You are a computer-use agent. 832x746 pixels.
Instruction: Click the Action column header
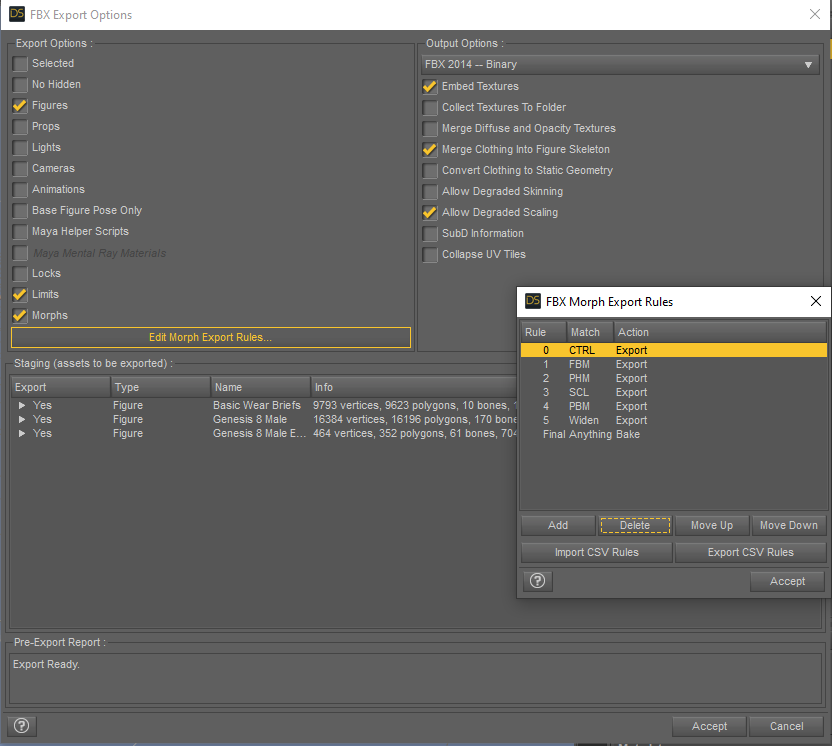pos(720,332)
